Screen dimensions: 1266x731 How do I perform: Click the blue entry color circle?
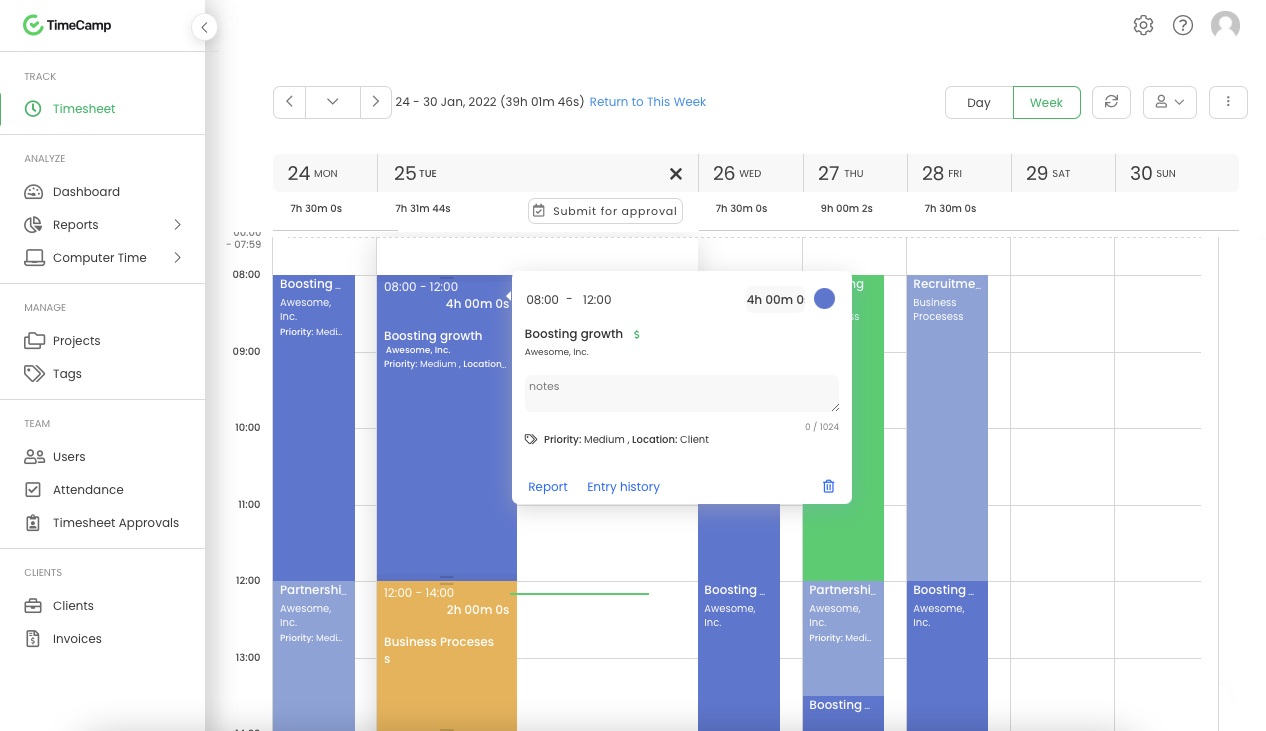824,299
